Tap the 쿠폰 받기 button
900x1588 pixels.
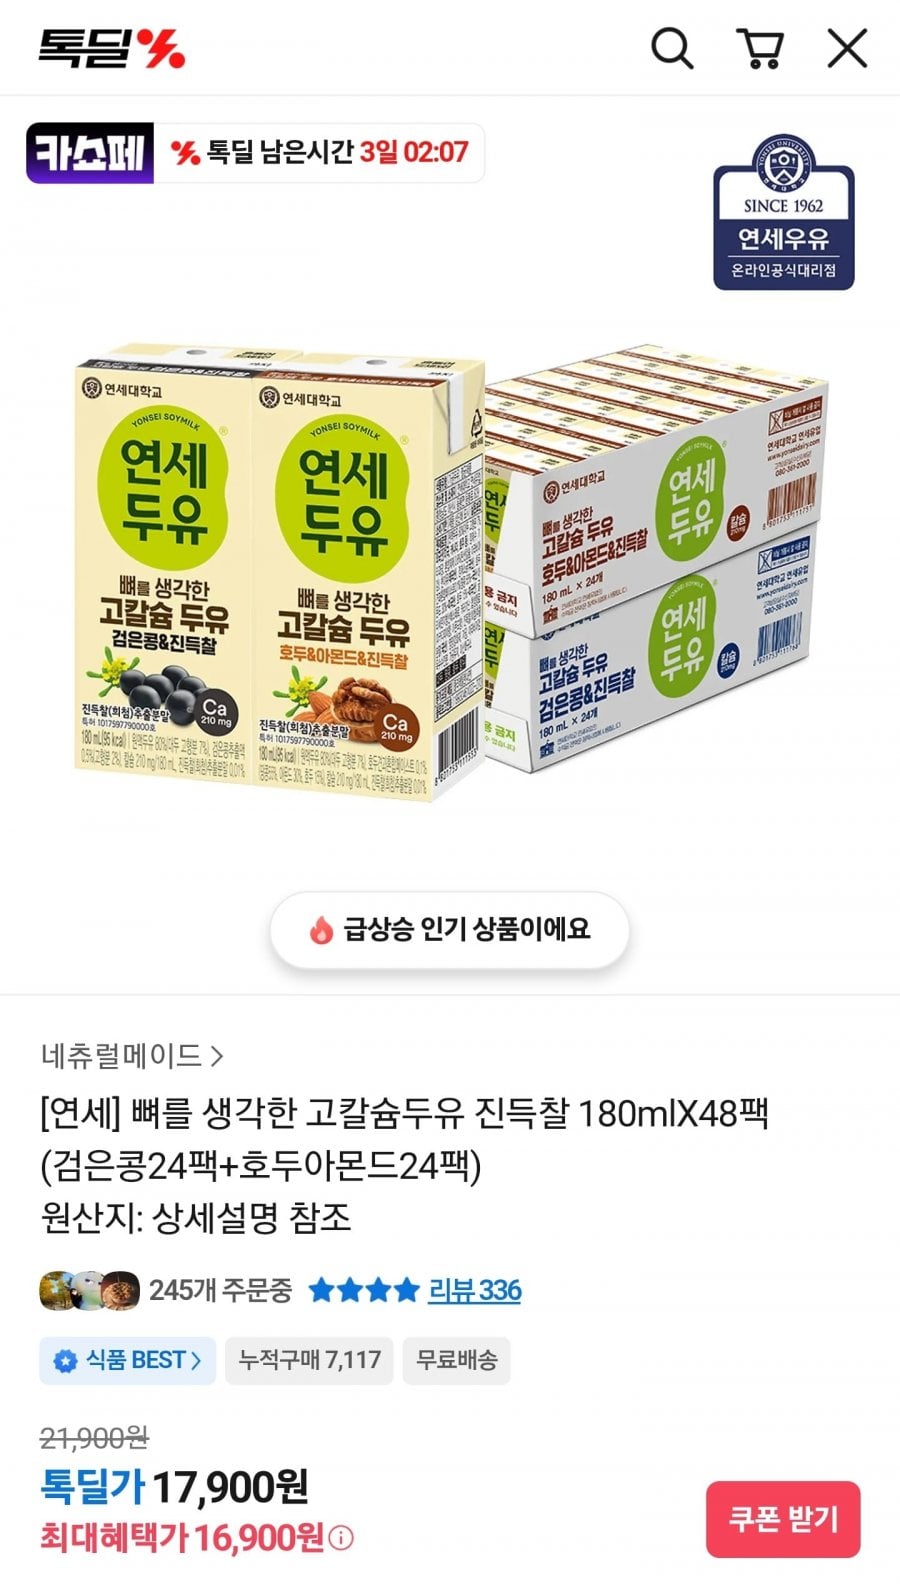[783, 1519]
